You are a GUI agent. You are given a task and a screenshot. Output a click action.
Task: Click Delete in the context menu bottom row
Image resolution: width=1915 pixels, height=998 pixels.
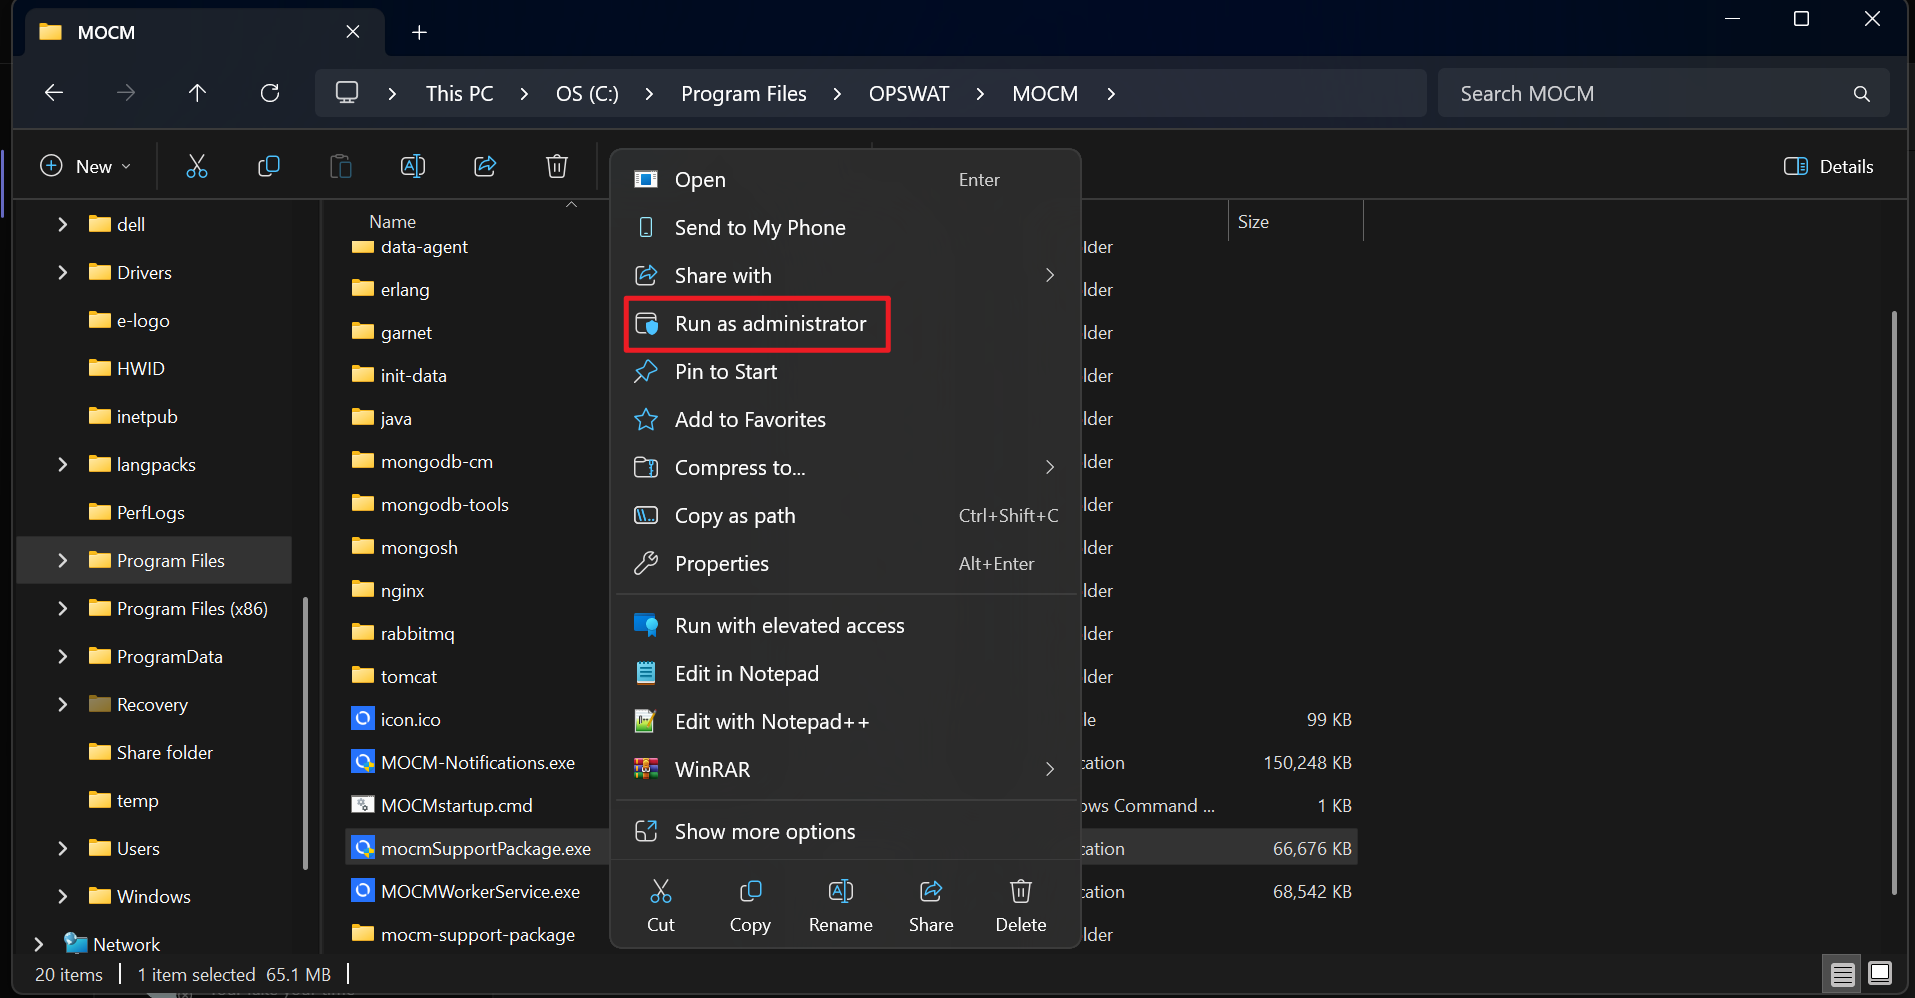coord(1021,906)
